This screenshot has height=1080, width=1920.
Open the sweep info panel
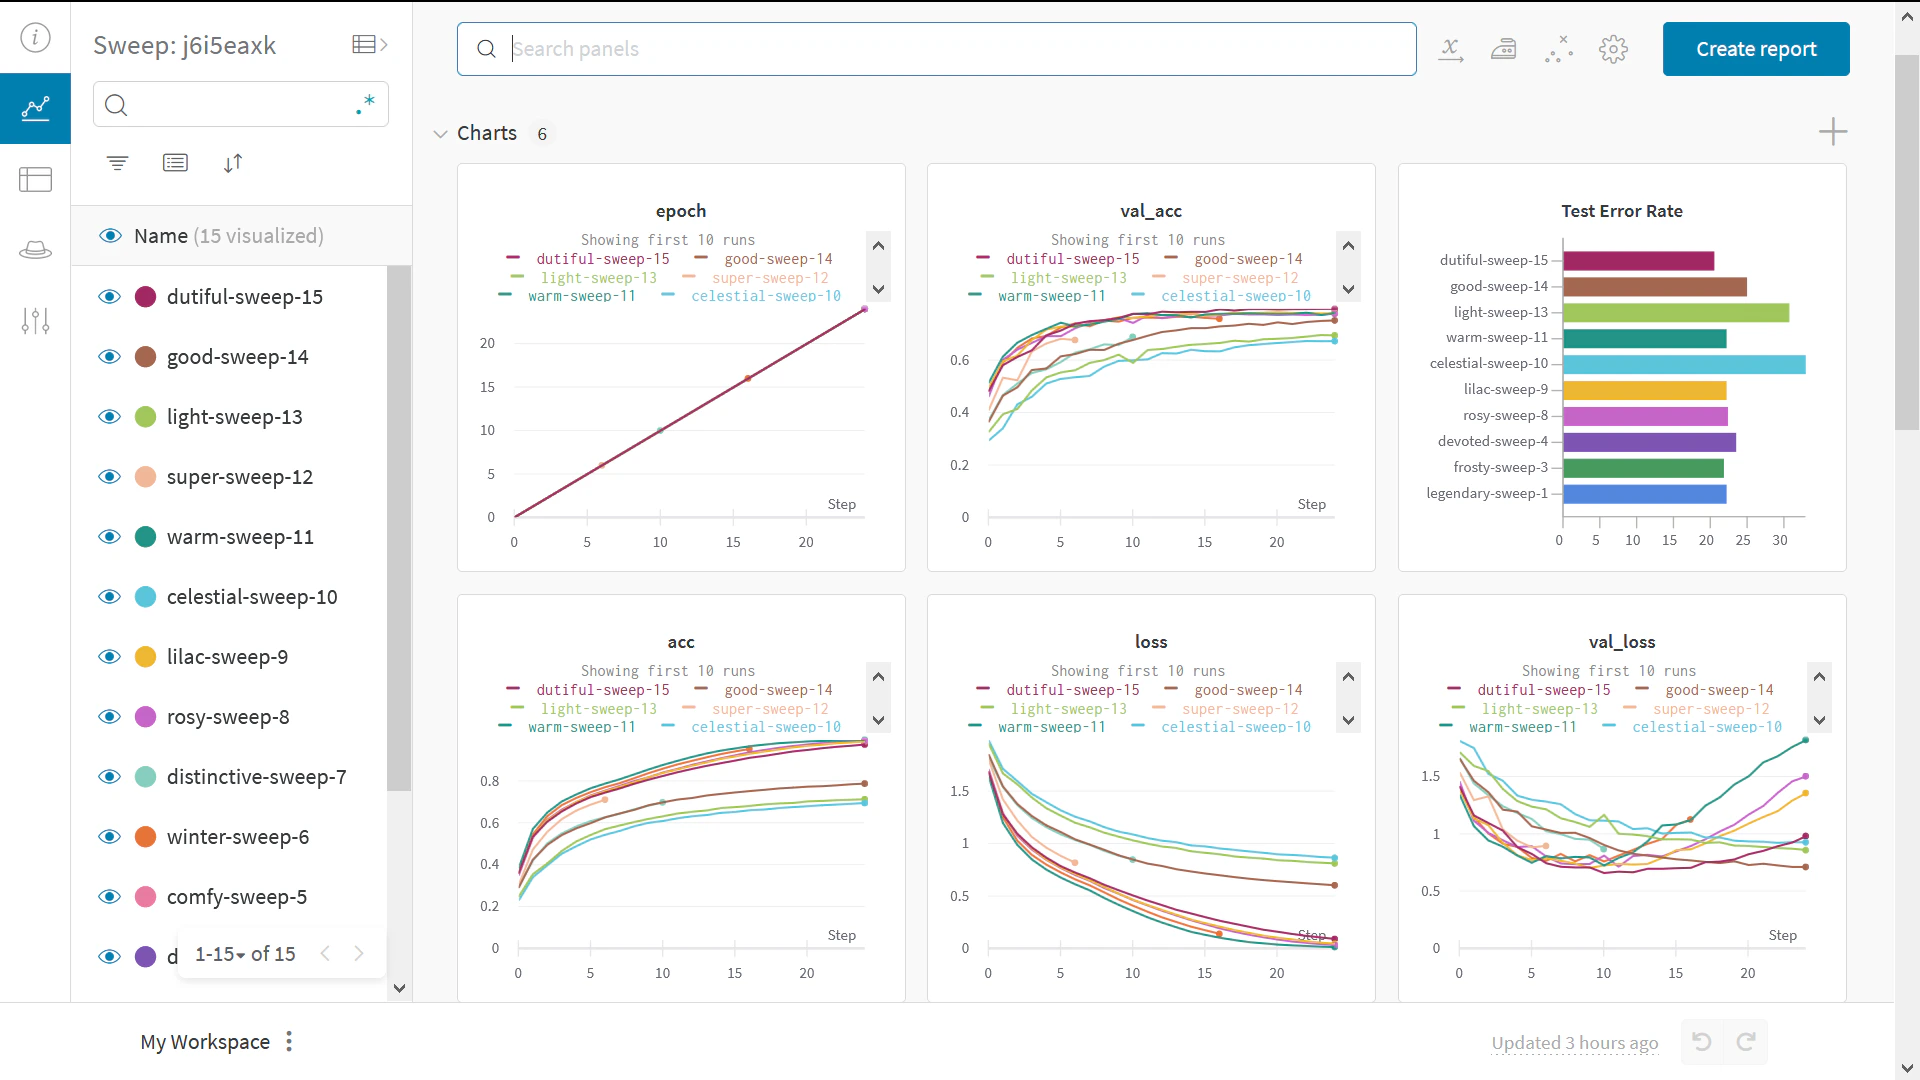pyautogui.click(x=35, y=36)
